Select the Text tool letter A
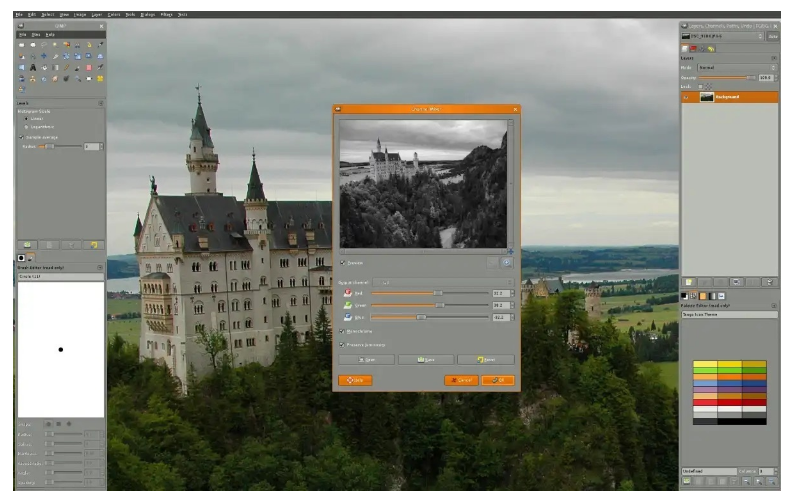This screenshot has width=803, height=500. pyautogui.click(x=33, y=68)
